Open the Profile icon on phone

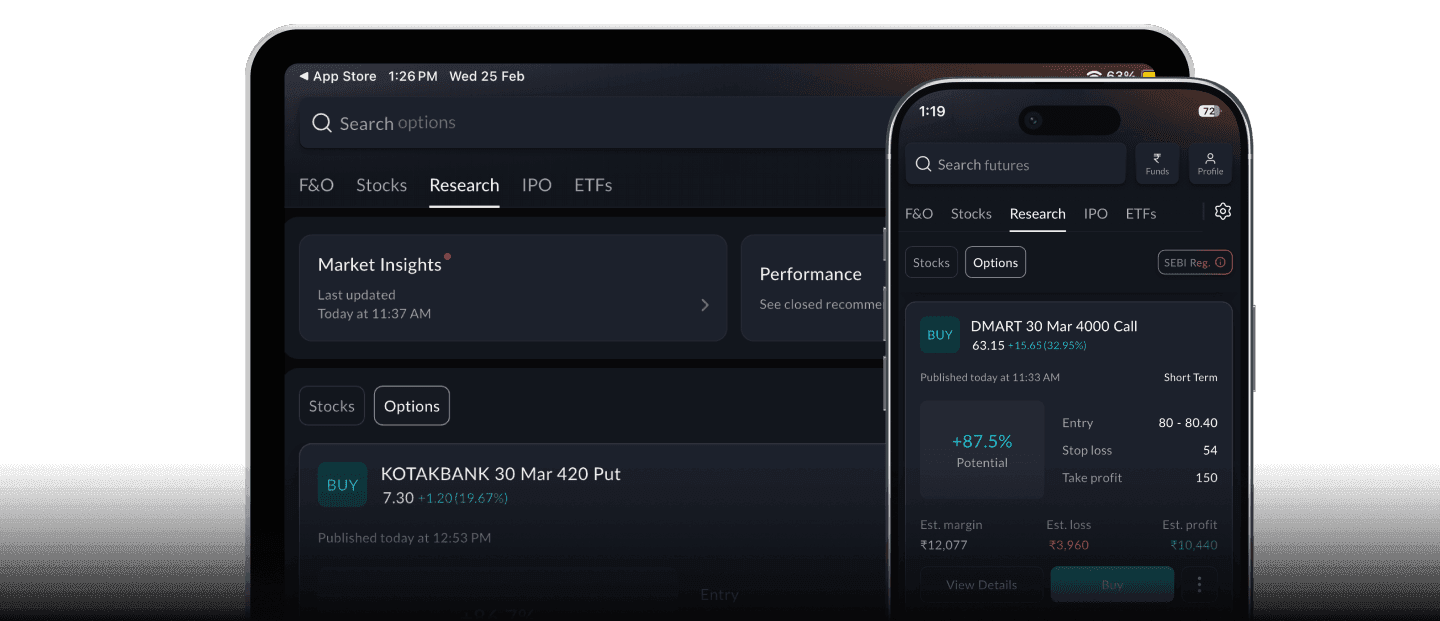click(1210, 164)
